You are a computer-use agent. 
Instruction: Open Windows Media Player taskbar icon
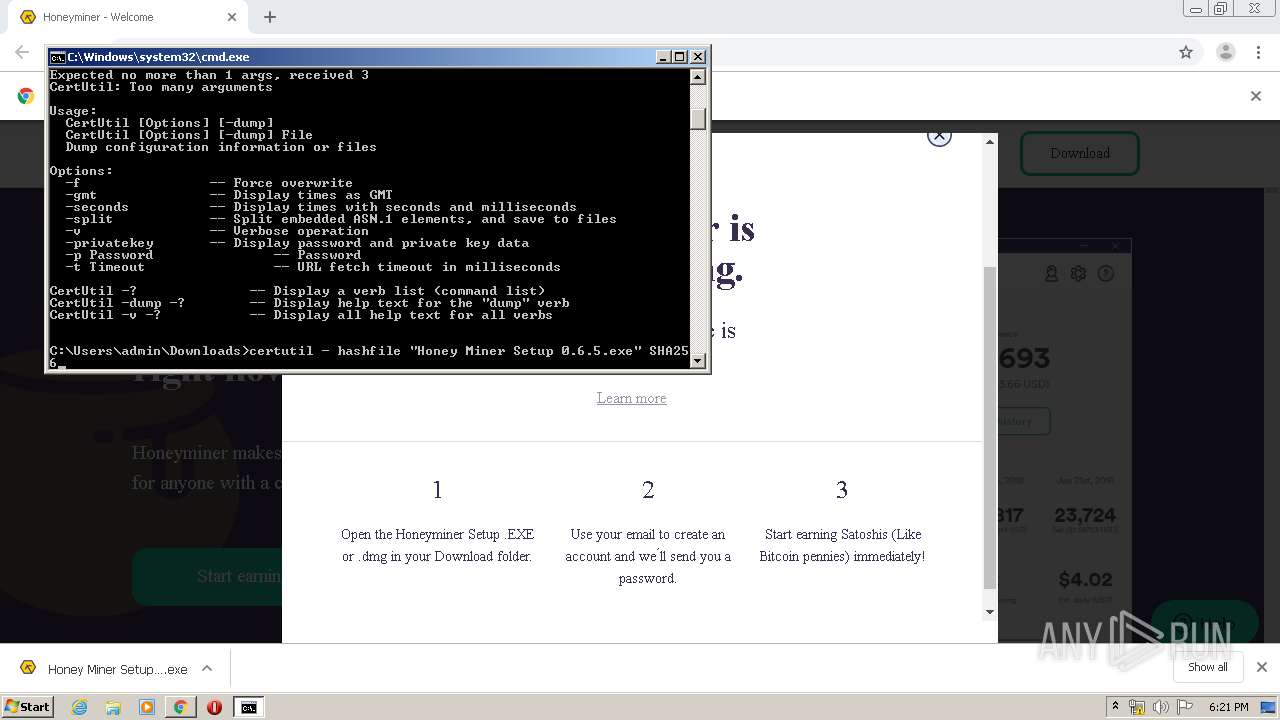[x=147, y=707]
